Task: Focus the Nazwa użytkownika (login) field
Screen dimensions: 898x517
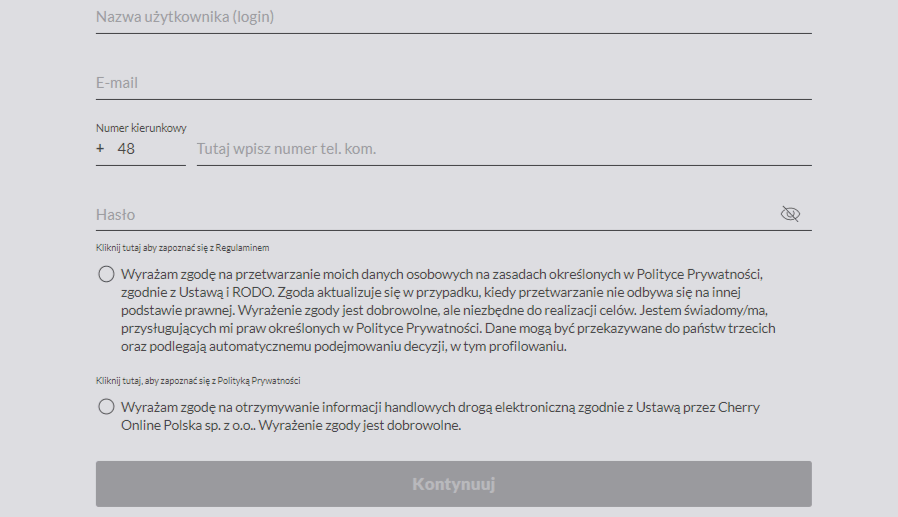Action: click(x=454, y=17)
